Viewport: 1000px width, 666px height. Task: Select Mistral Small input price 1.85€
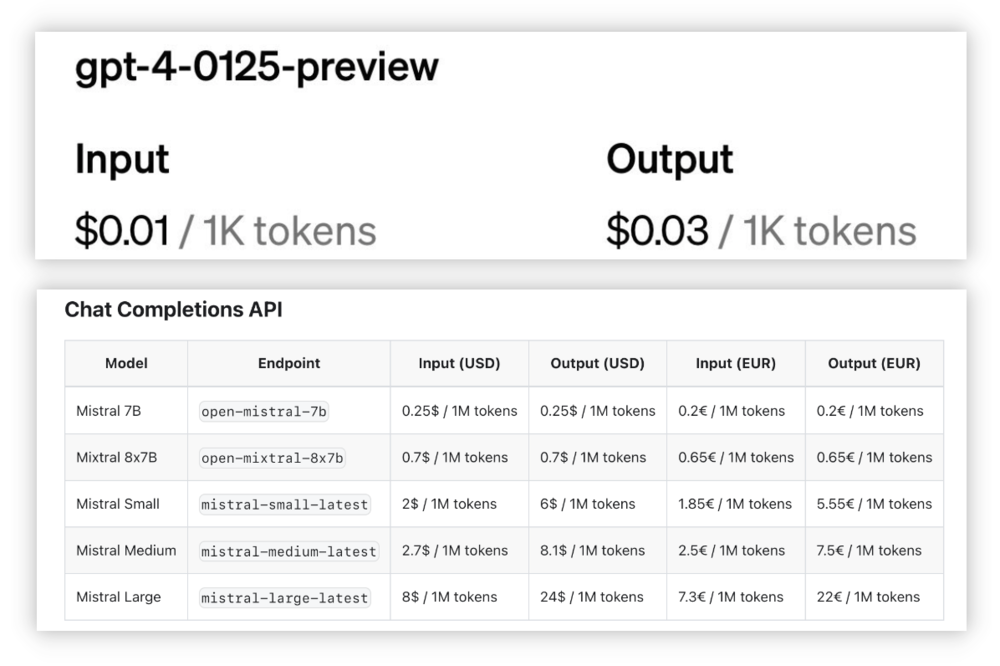click(x=735, y=504)
